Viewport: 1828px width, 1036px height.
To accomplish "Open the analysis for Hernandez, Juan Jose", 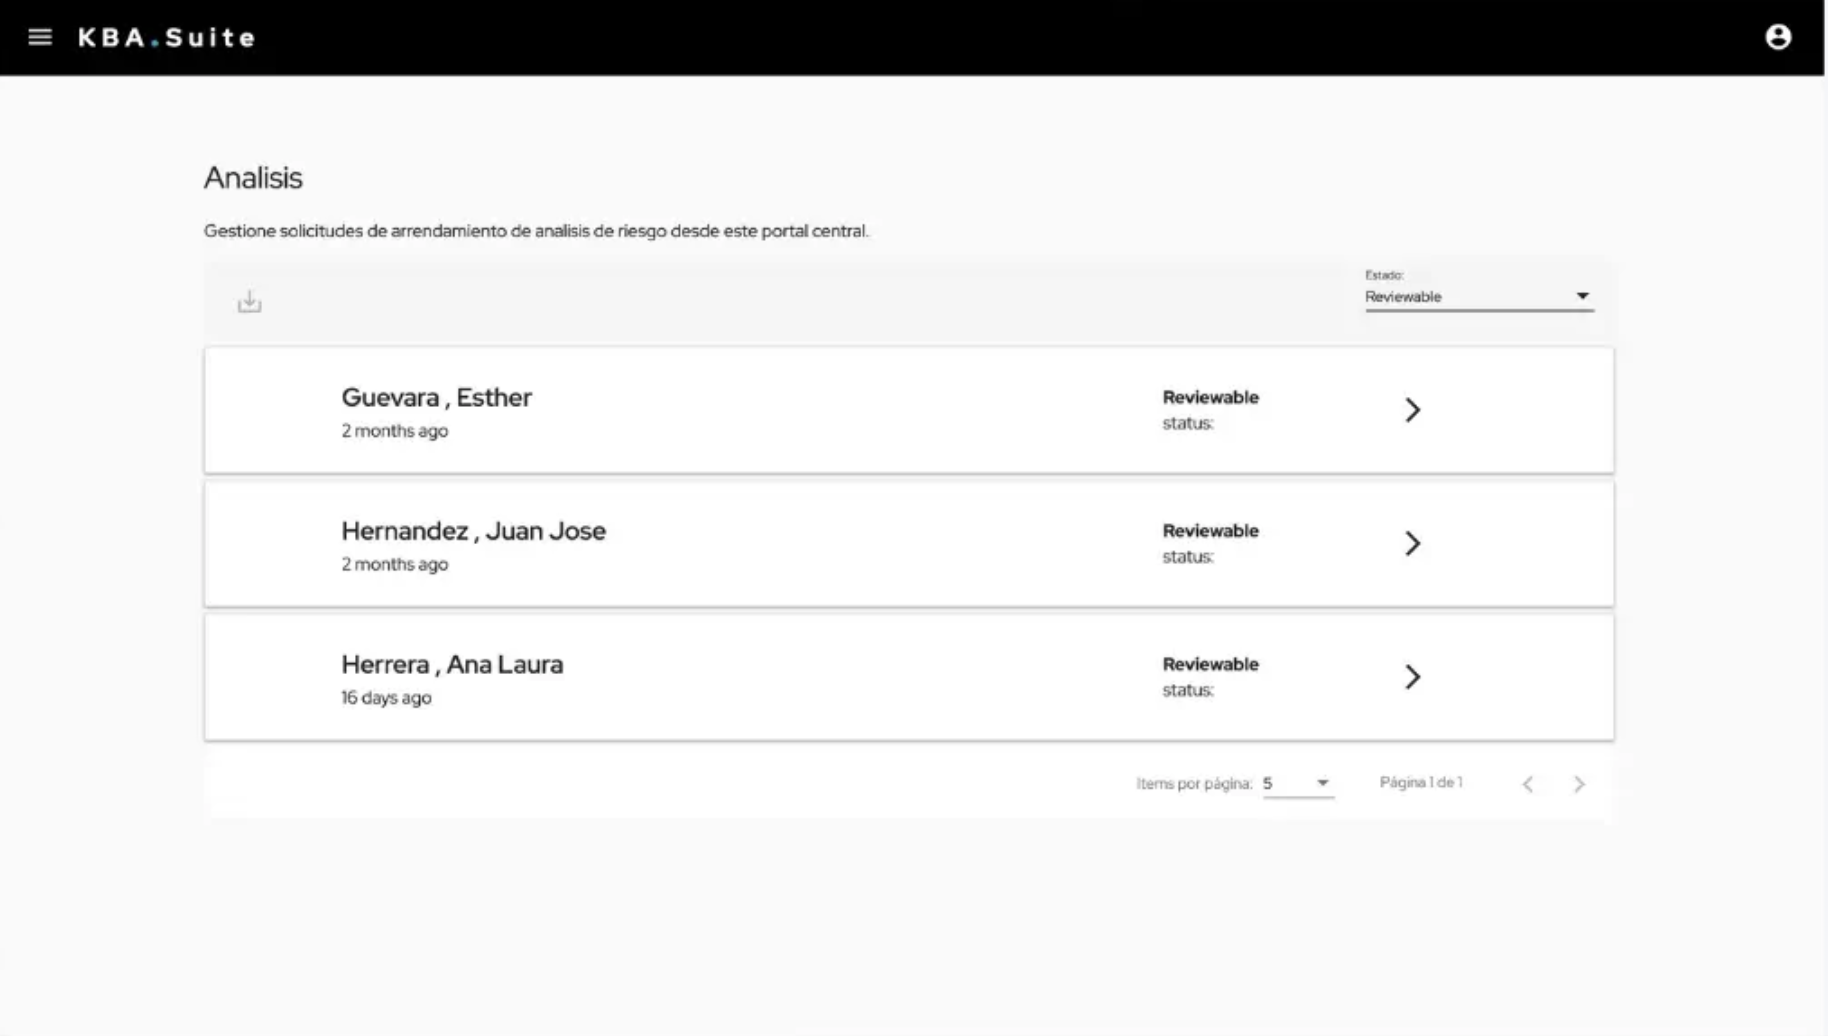I will [x=1413, y=543].
